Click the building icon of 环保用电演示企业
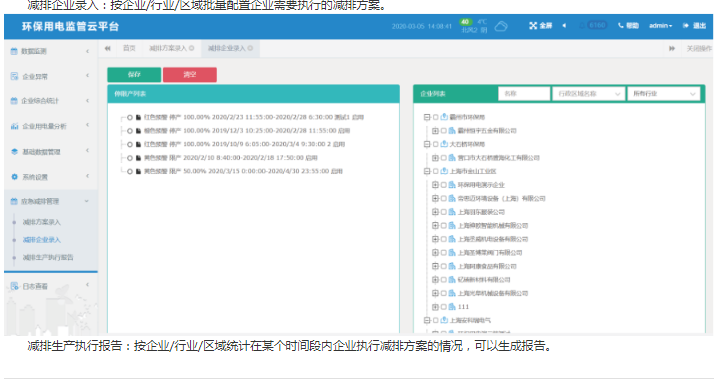714x381 pixels. click(452, 185)
